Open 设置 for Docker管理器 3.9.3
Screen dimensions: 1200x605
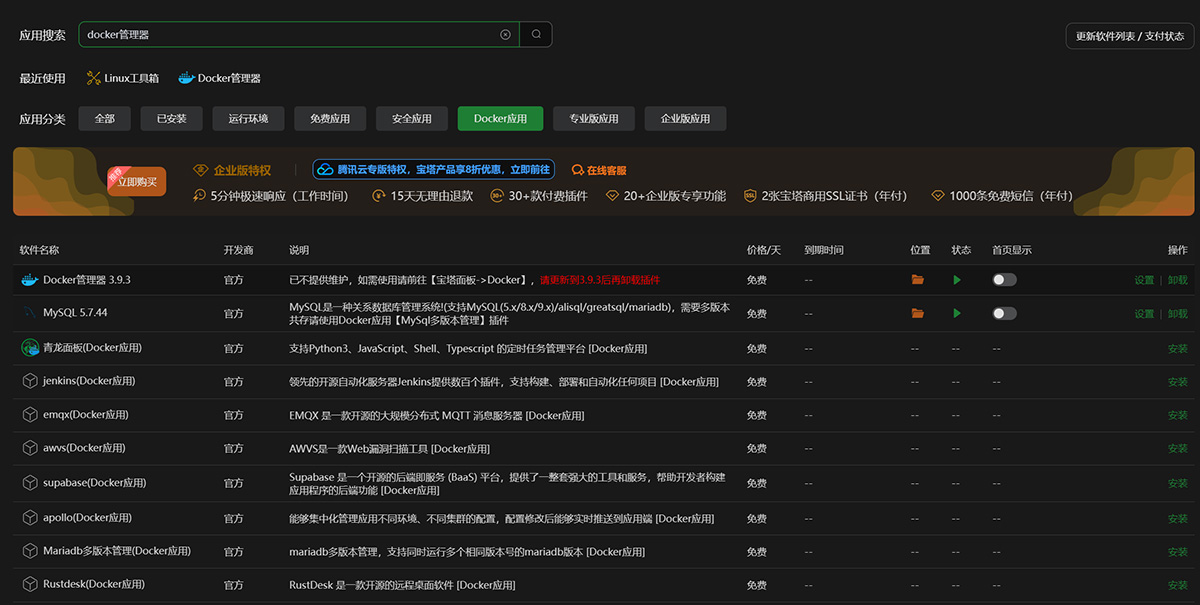1144,280
